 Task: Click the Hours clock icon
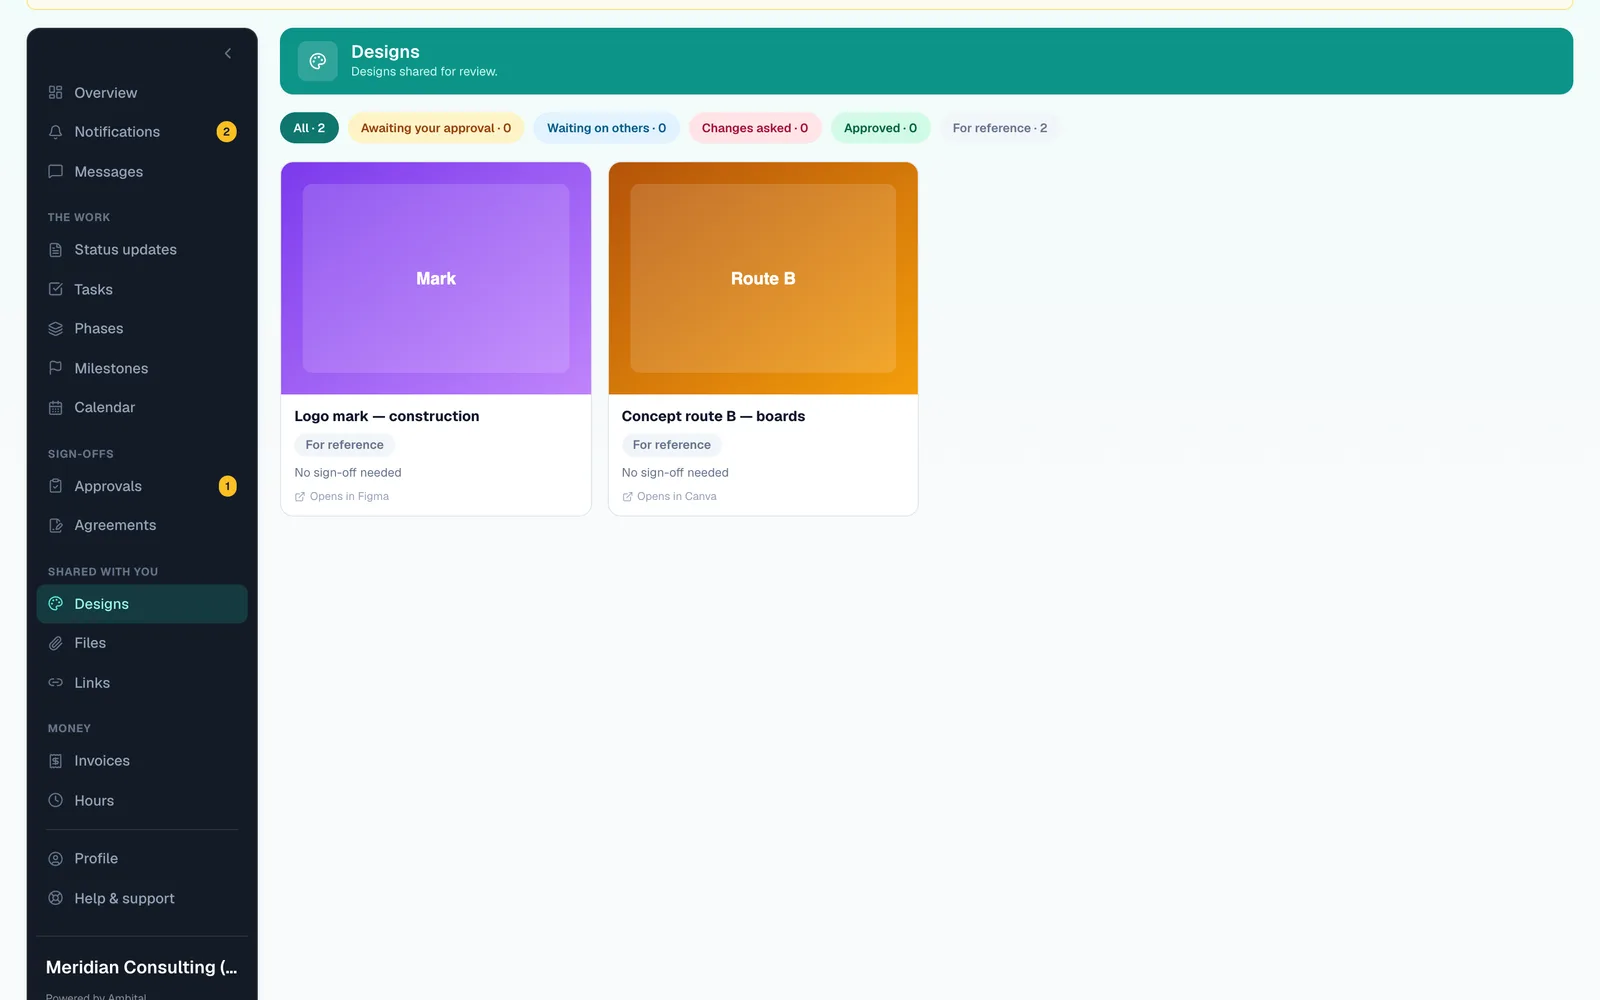[56, 801]
